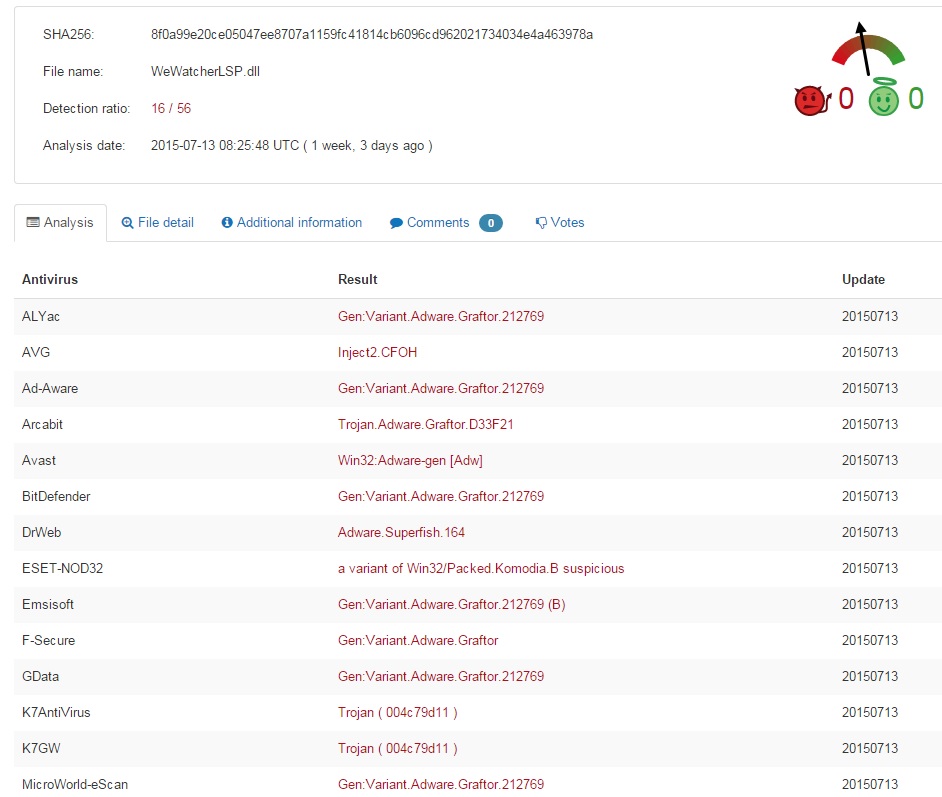Click the magnifier icon beside File detail
The height and width of the screenshot is (797, 942).
click(127, 223)
